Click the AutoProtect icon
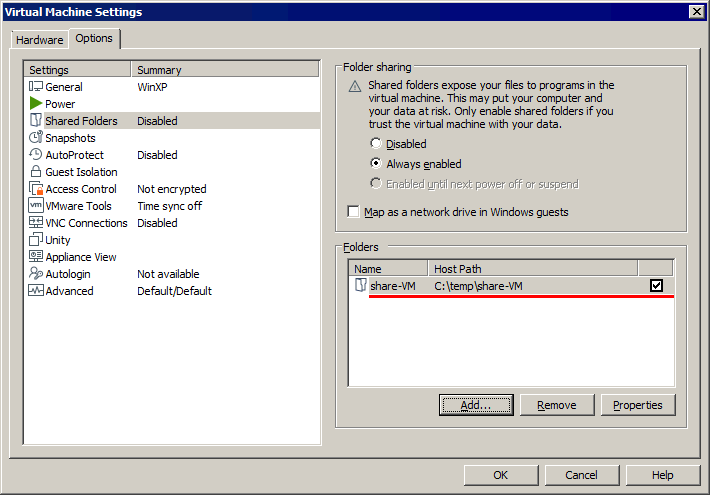Image resolution: width=710 pixels, height=495 pixels. point(36,154)
